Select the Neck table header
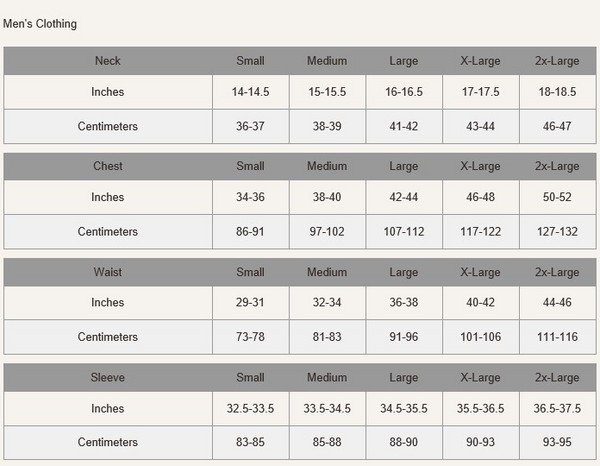The height and width of the screenshot is (466, 600). 108,61
